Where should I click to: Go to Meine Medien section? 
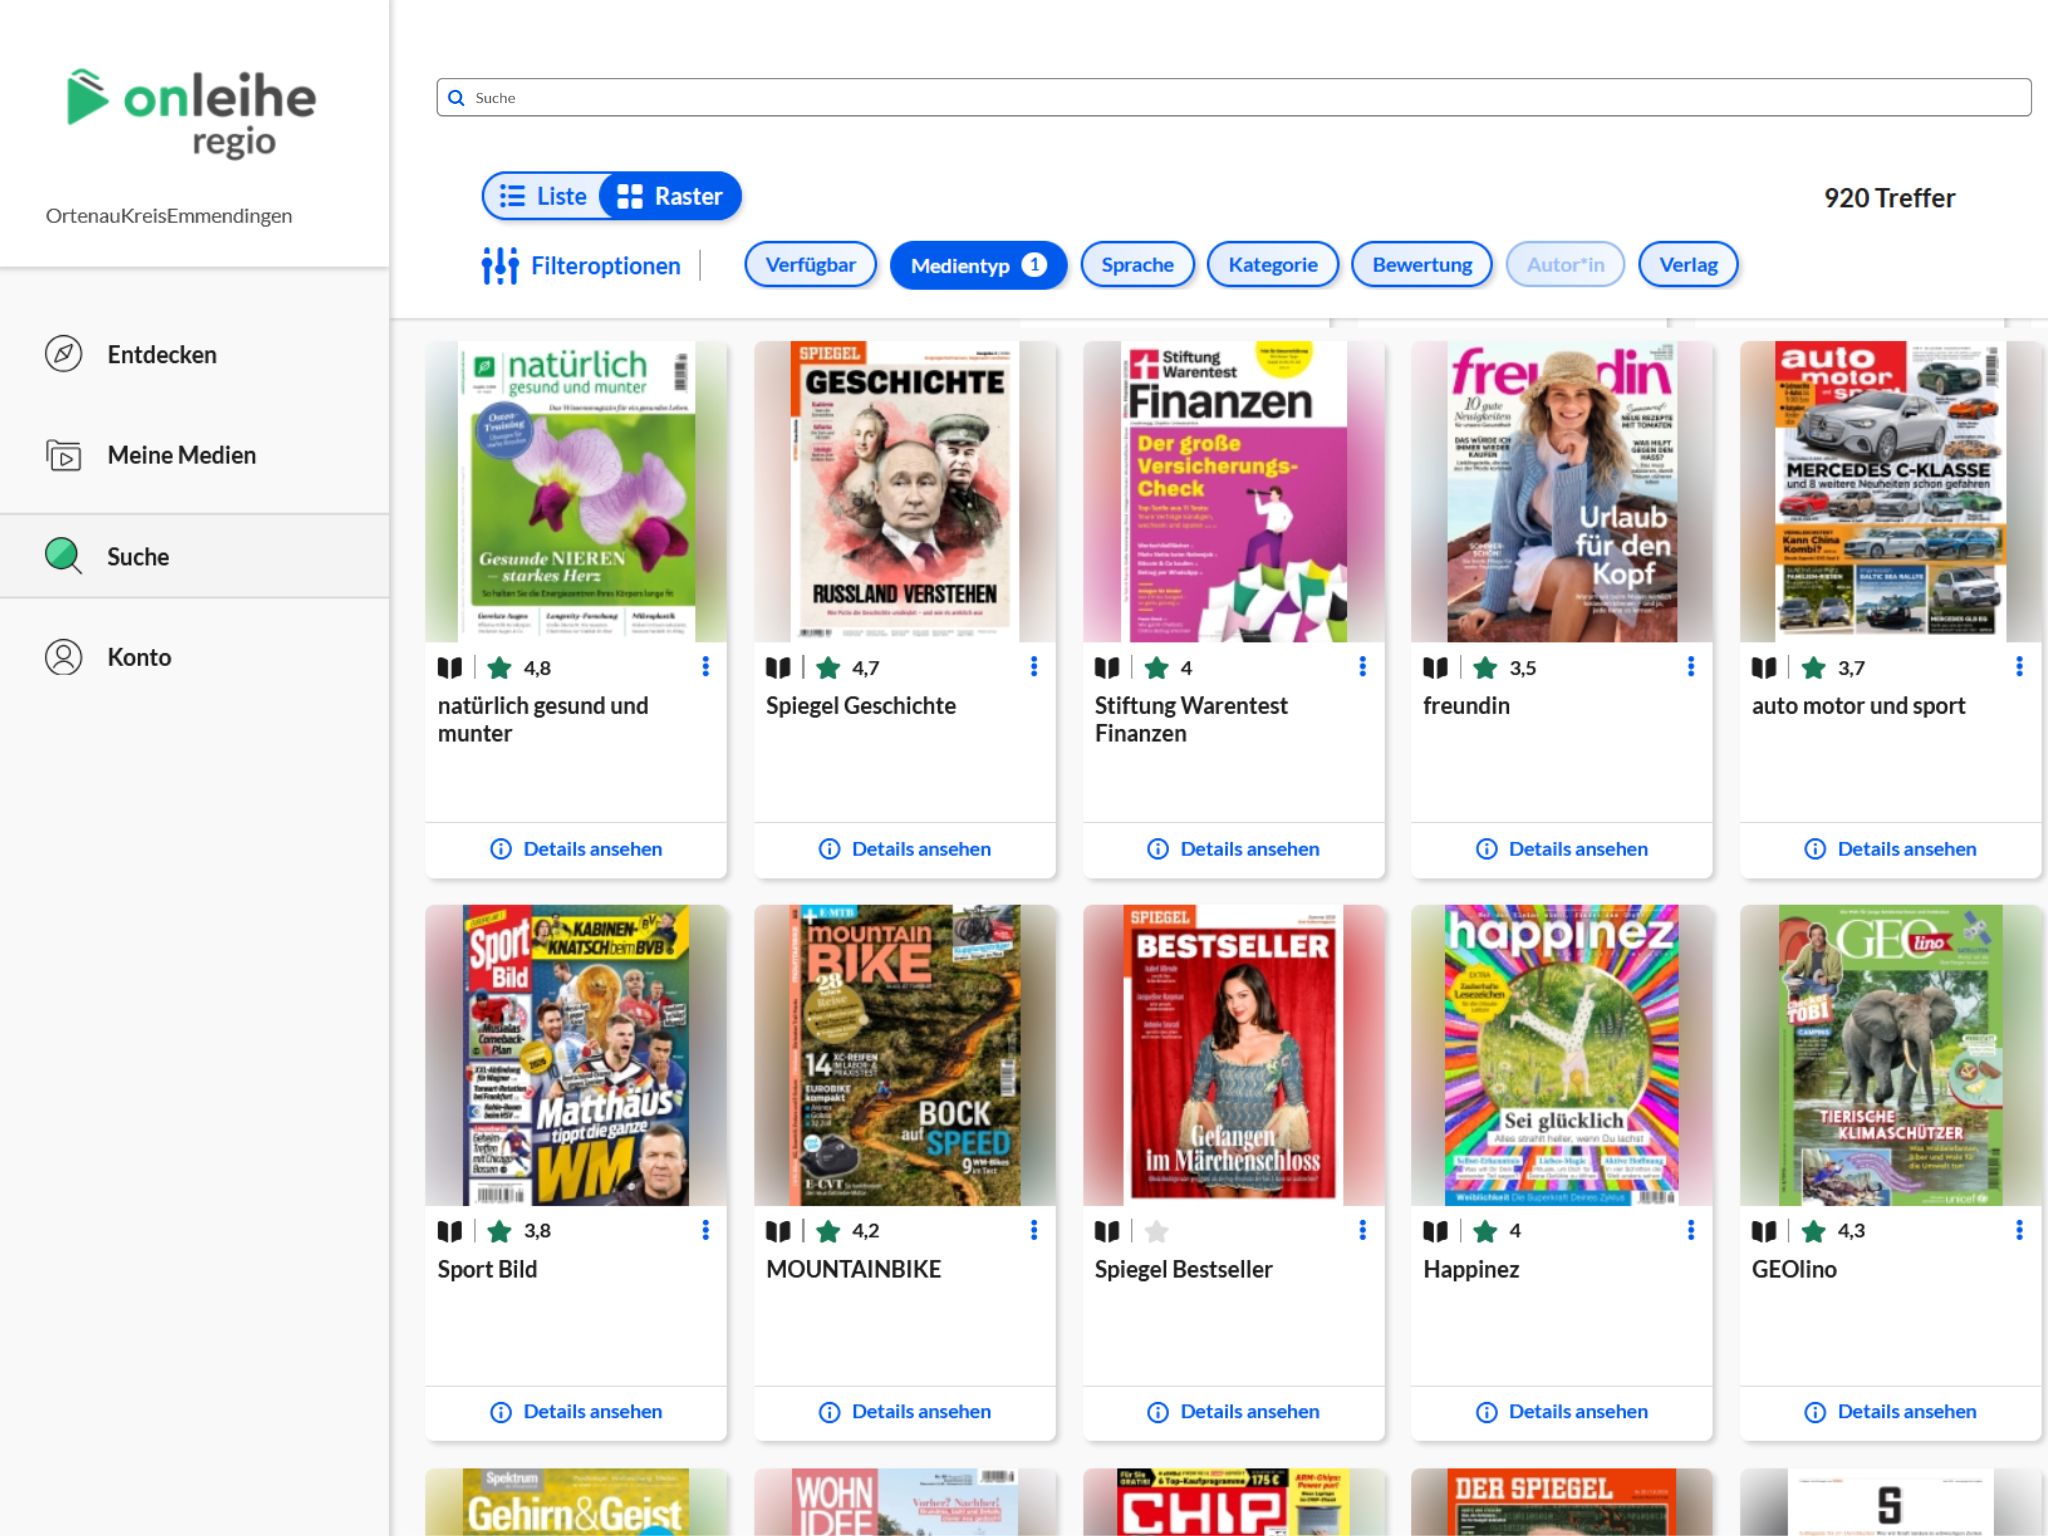[195, 455]
